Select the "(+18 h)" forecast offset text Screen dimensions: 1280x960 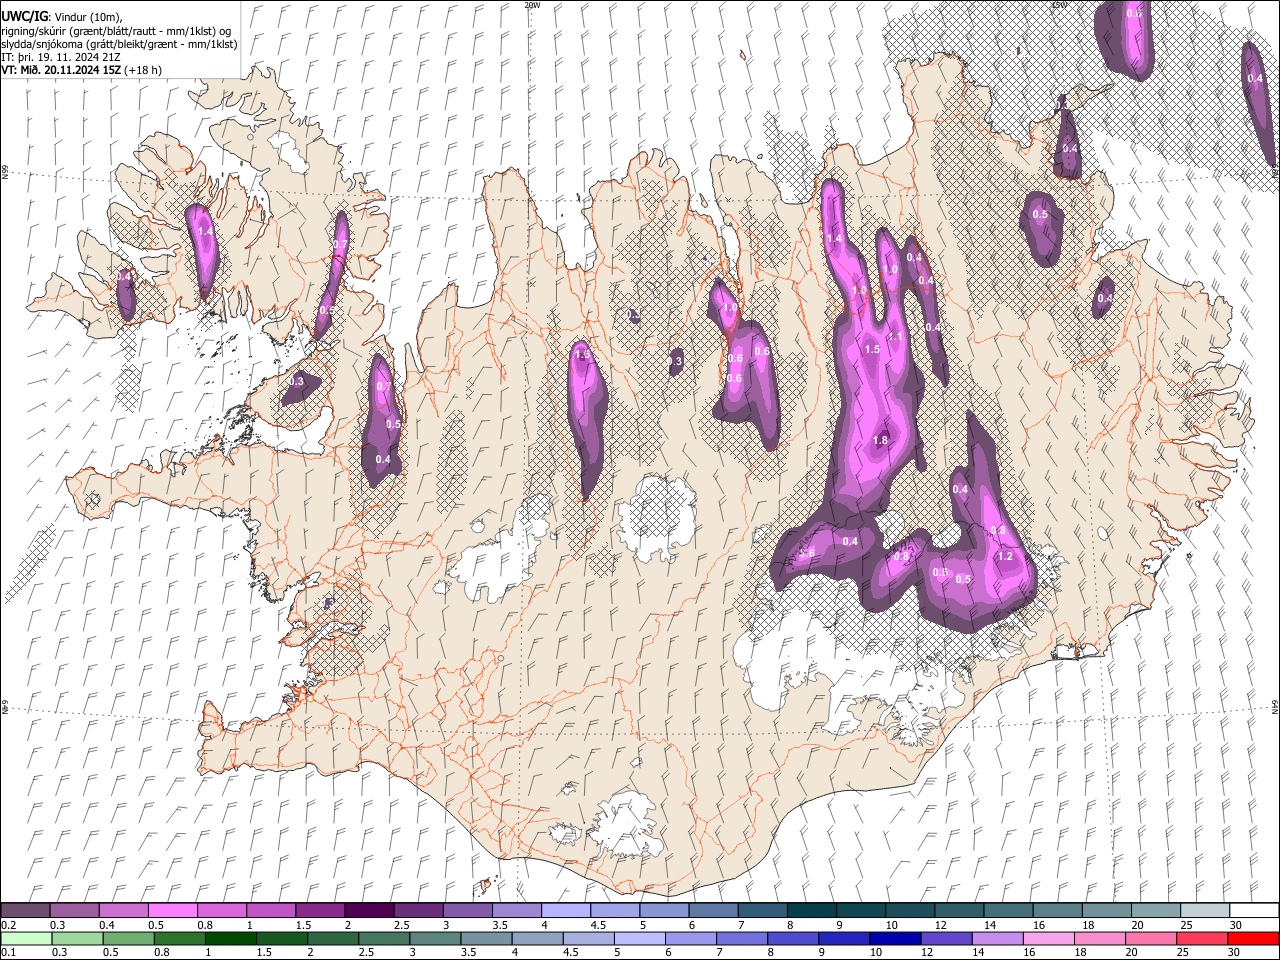click(144, 70)
